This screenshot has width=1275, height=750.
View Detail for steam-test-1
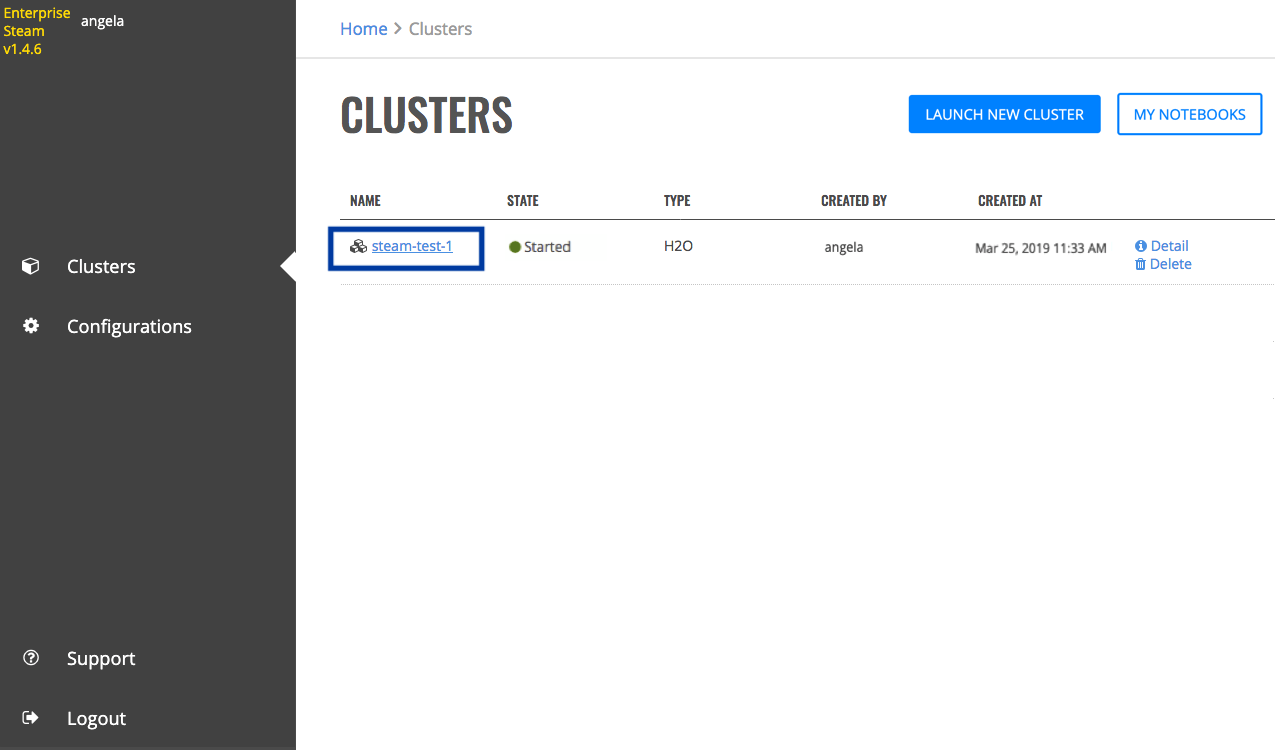point(1169,246)
